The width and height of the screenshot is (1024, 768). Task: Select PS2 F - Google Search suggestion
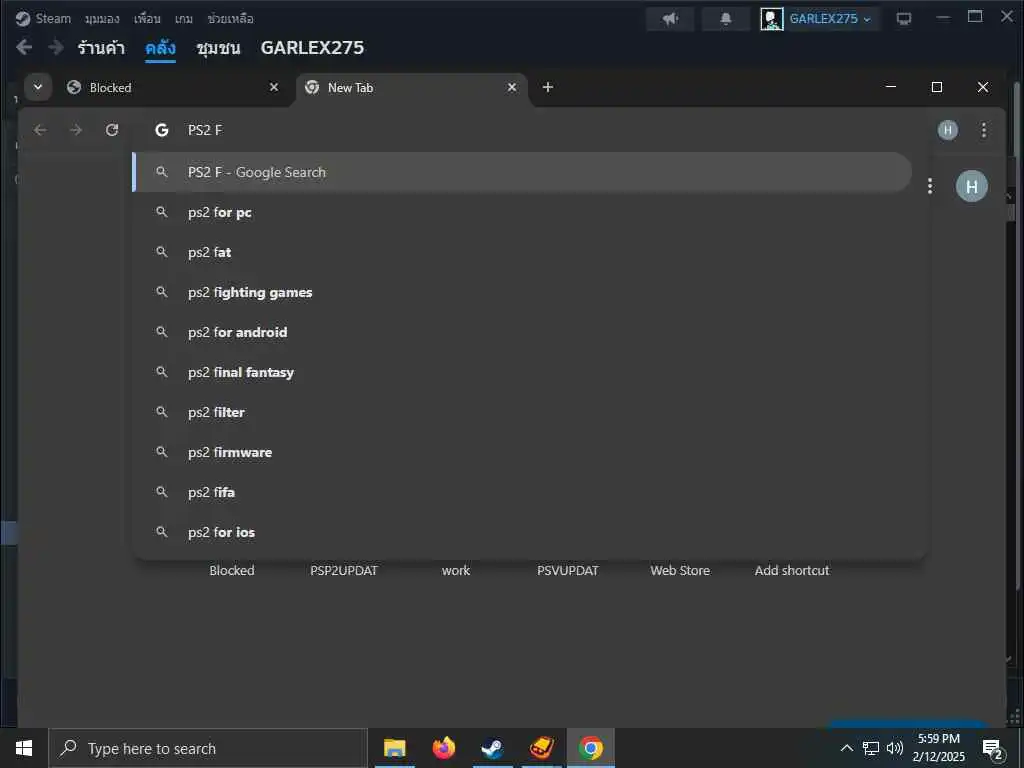(522, 172)
